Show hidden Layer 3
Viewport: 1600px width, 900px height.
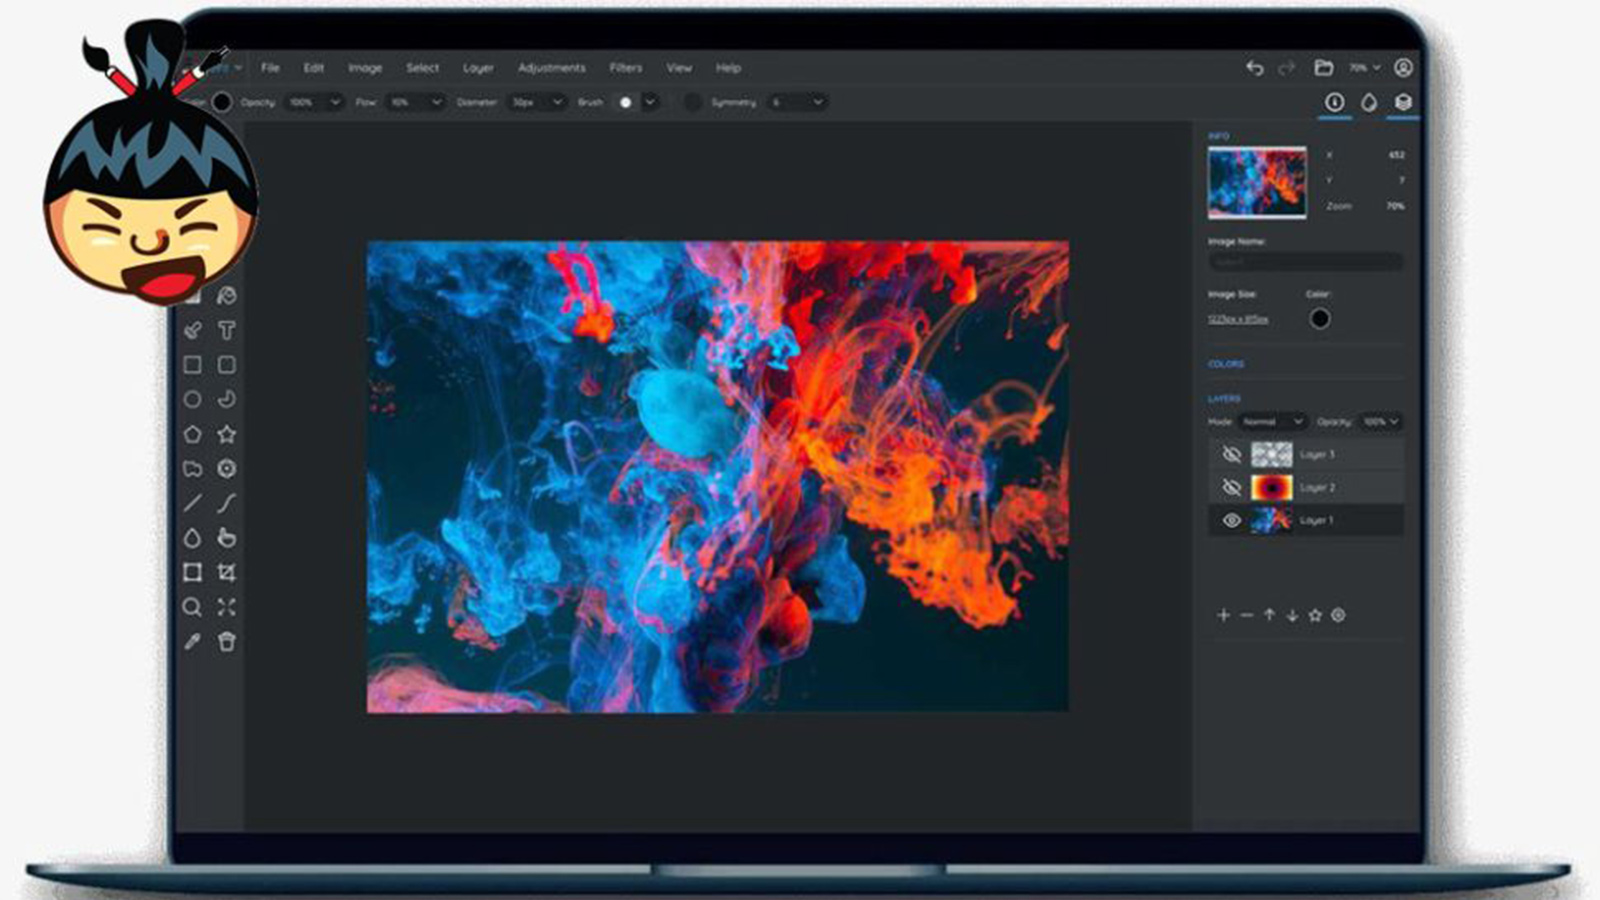[1232, 454]
